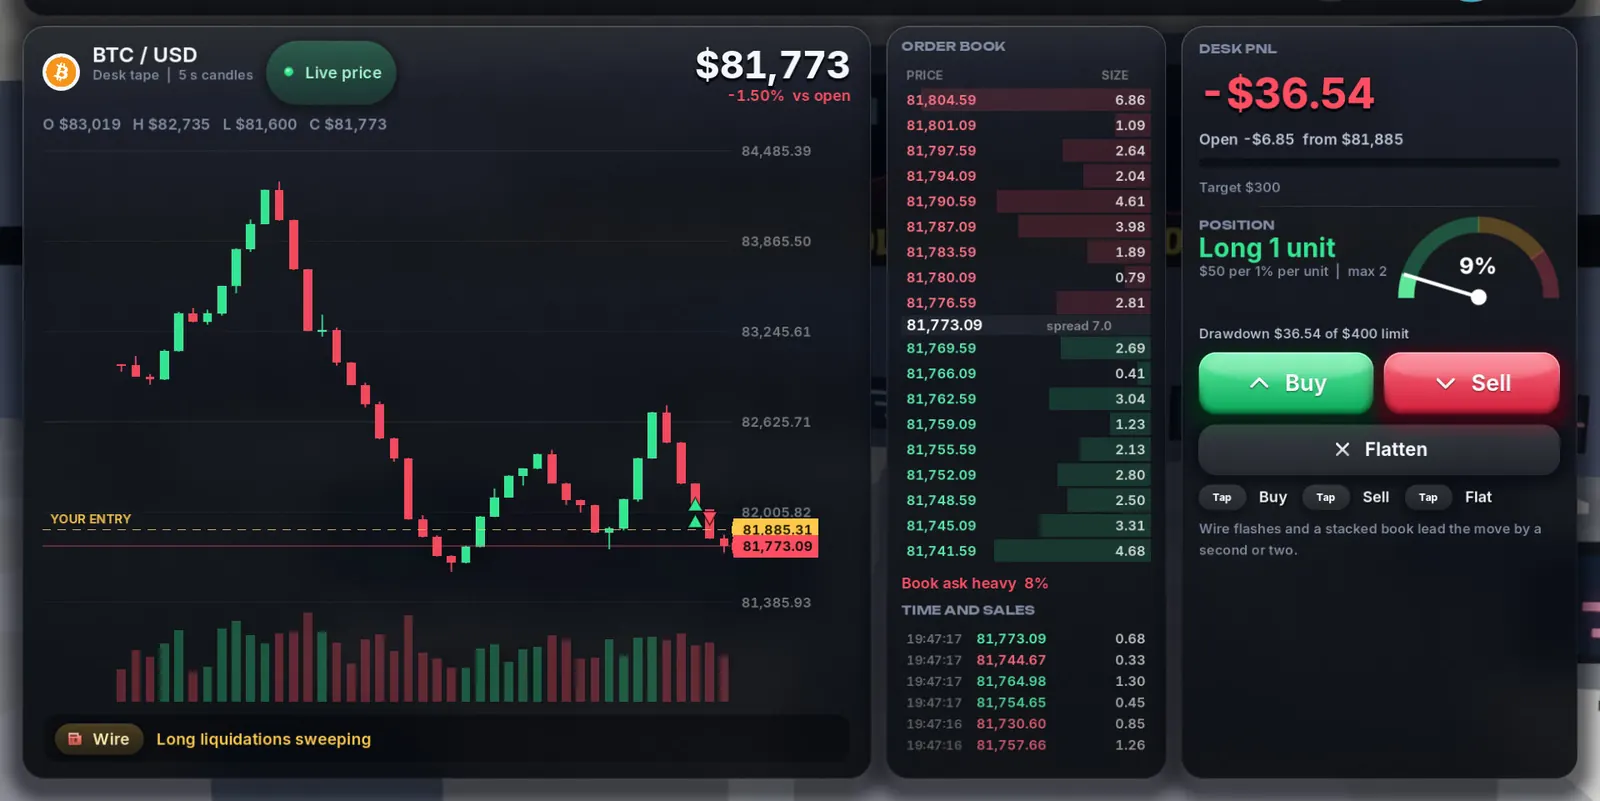Click the large $81,773 price readout
This screenshot has width=1600, height=801.
point(772,65)
